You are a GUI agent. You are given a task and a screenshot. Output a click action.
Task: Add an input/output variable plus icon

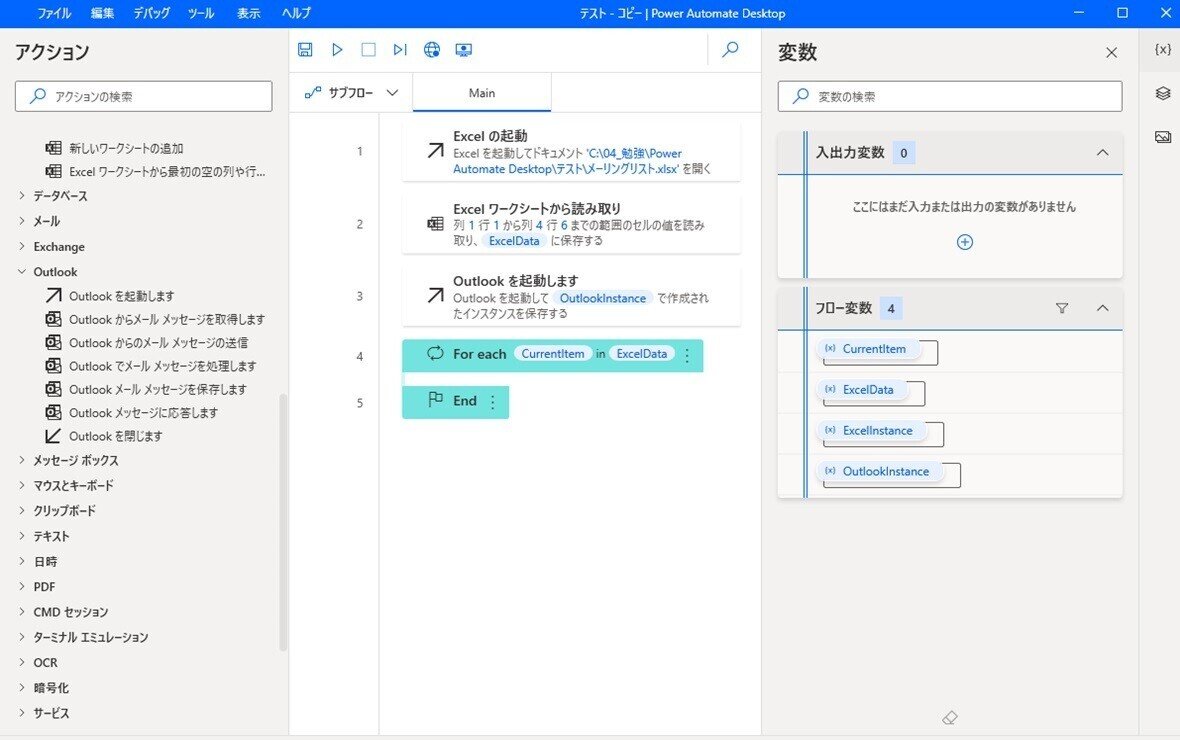coord(965,242)
